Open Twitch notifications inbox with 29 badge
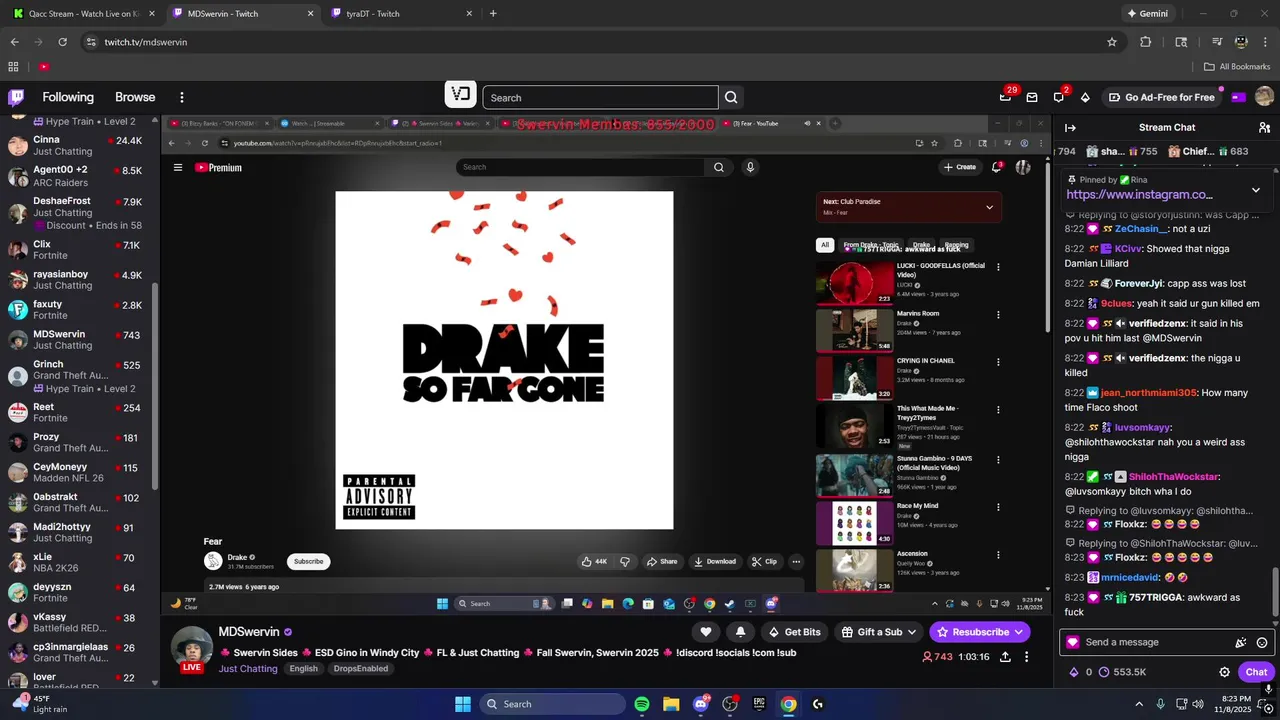Viewport: 1280px width, 720px height. tap(1006, 97)
